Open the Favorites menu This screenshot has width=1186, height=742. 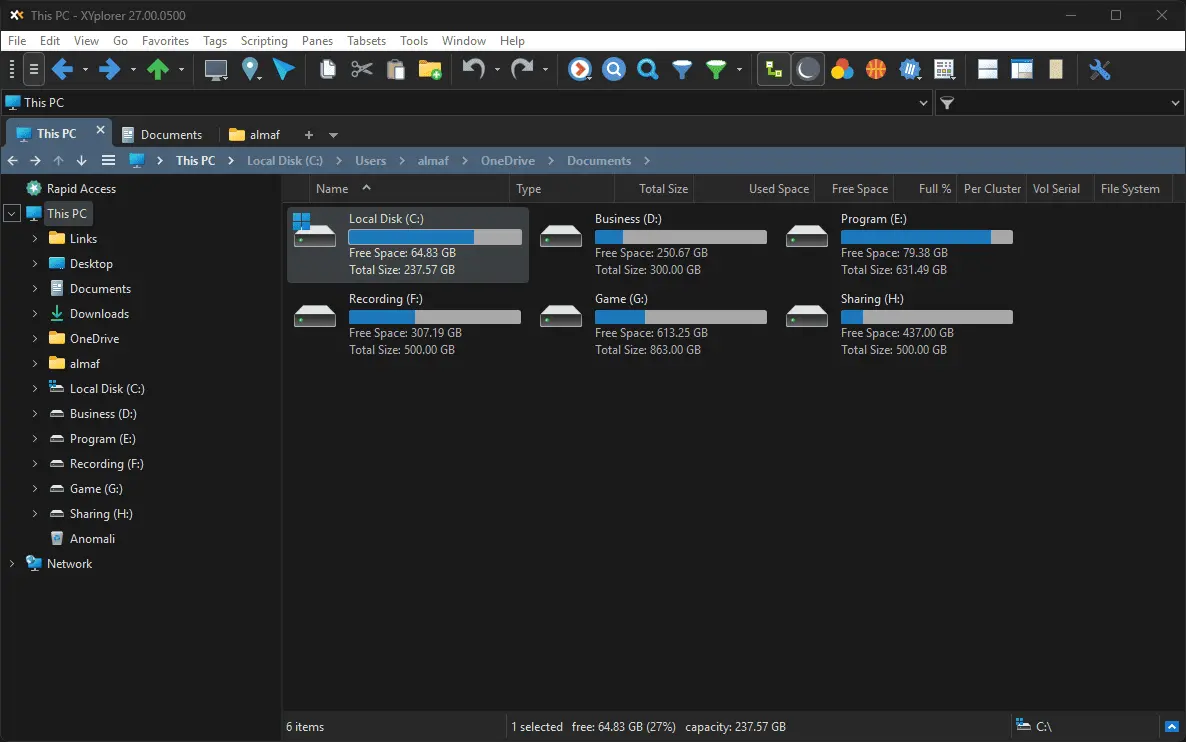pyautogui.click(x=165, y=41)
